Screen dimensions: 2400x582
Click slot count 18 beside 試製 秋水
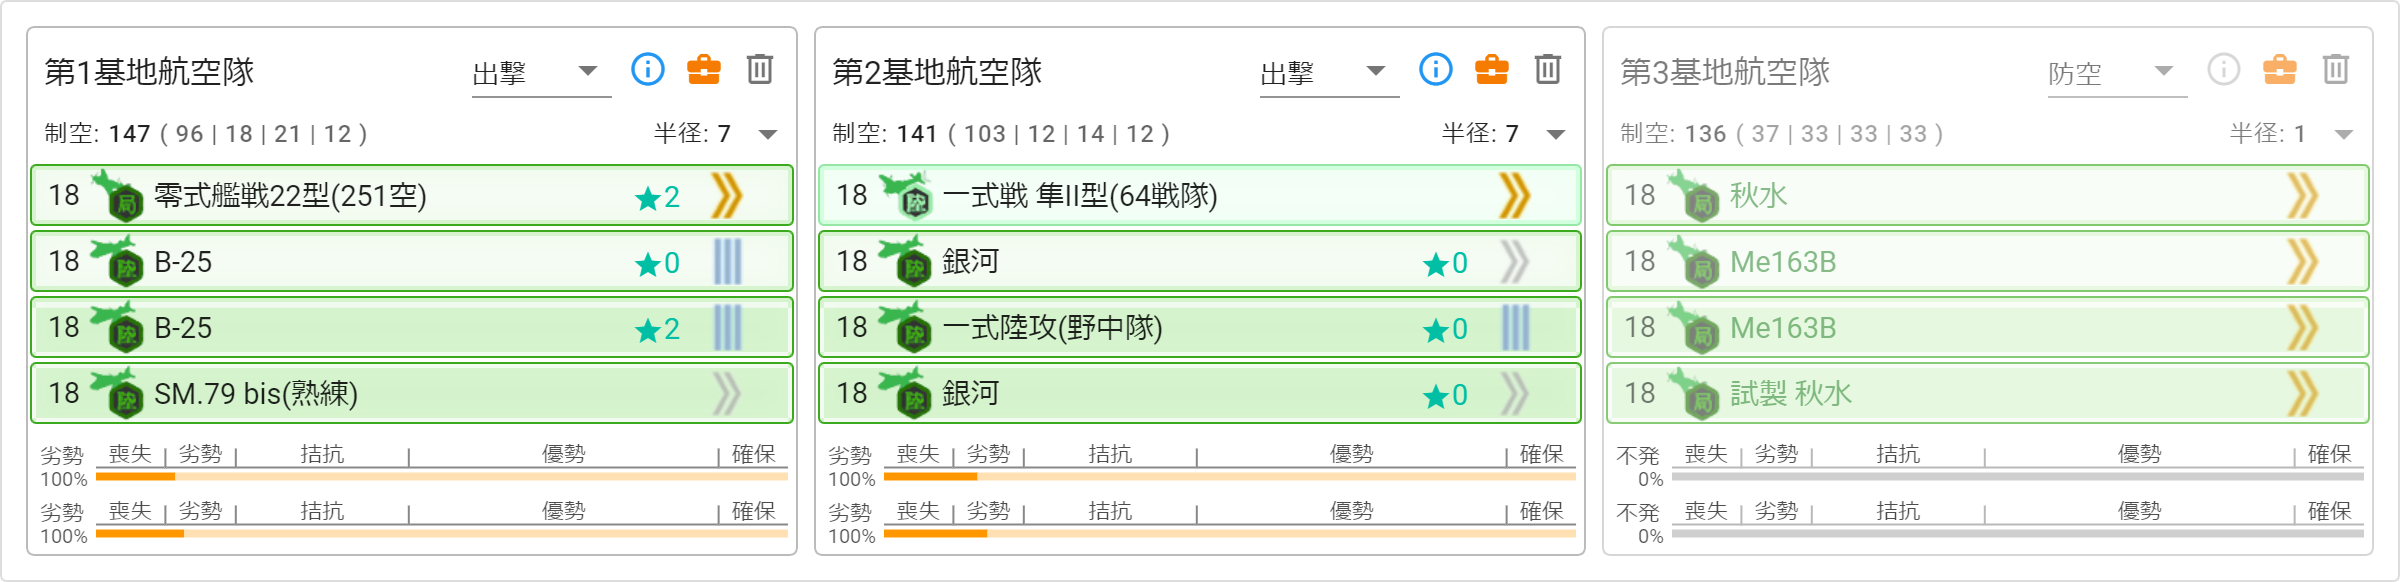1640,393
